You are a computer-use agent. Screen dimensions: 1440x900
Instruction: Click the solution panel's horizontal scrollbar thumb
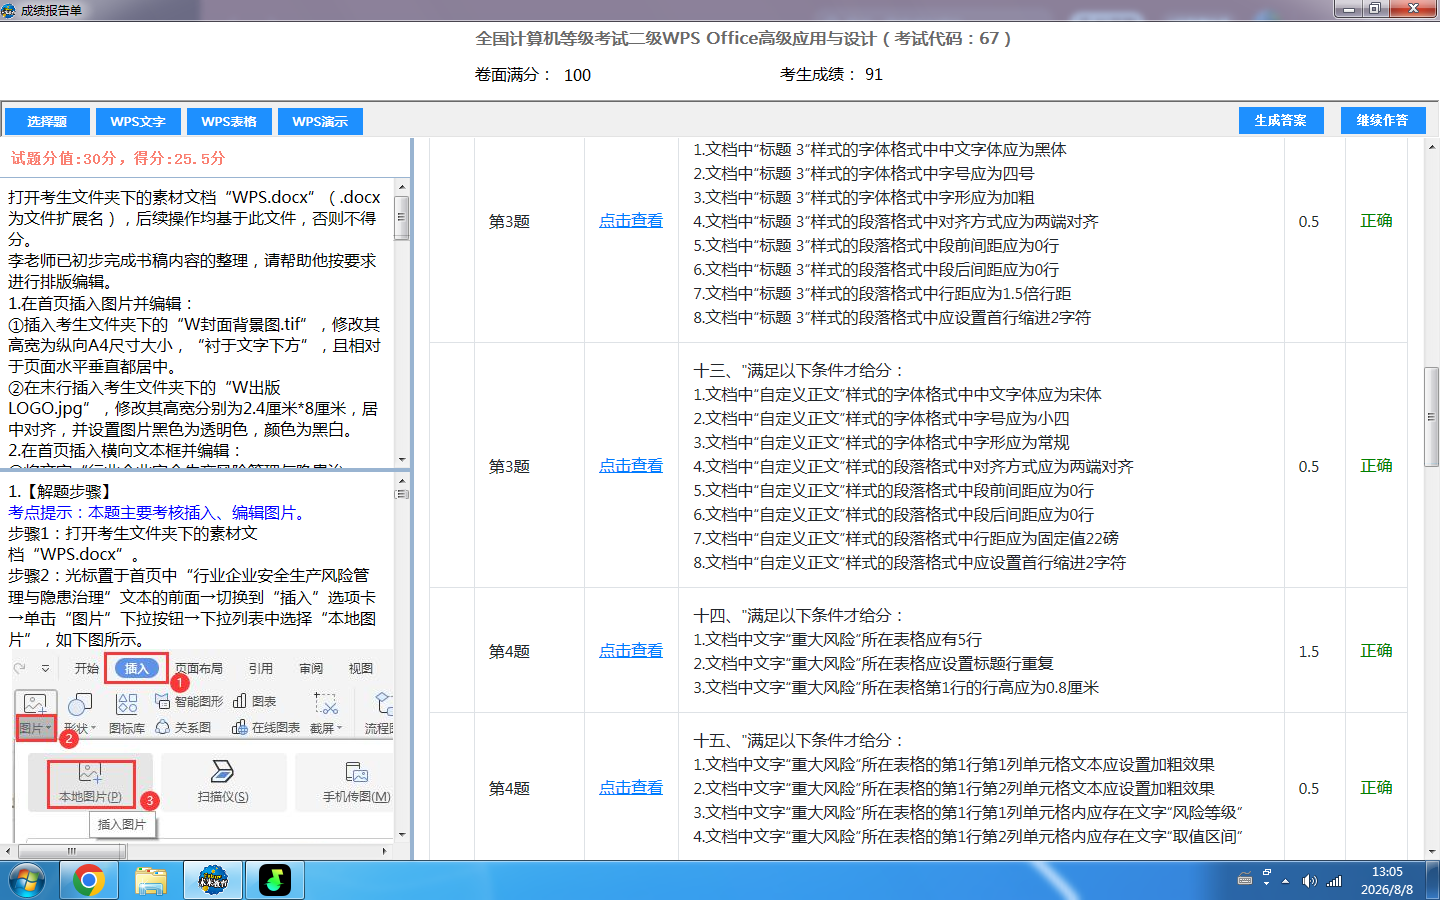(x=72, y=851)
